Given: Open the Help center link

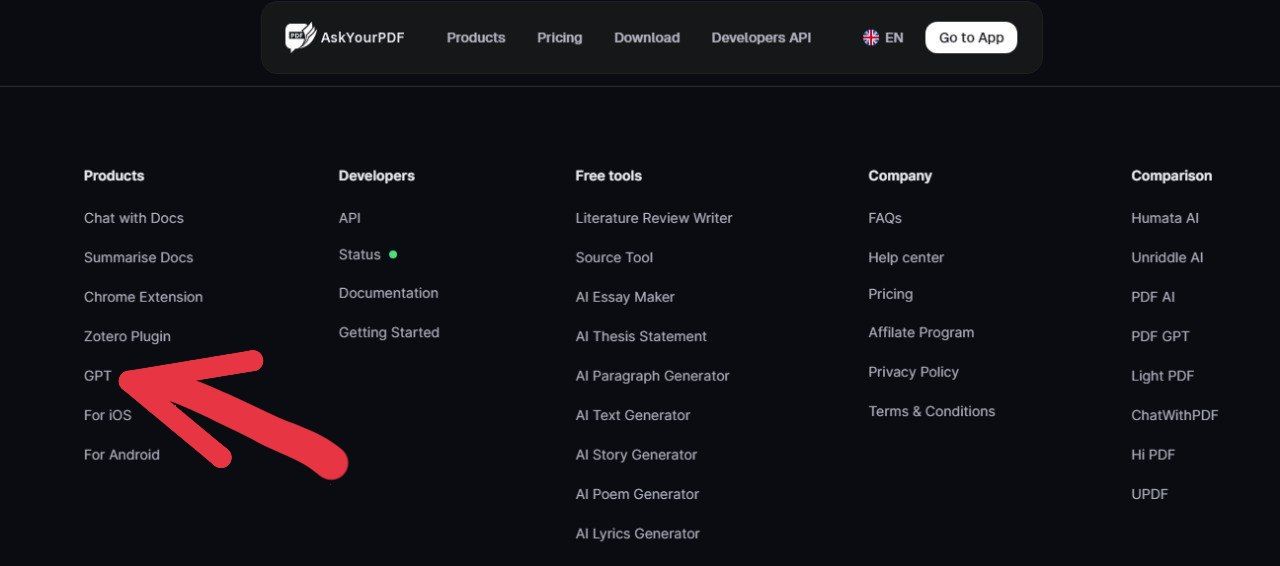Looking at the screenshot, I should tap(906, 257).
